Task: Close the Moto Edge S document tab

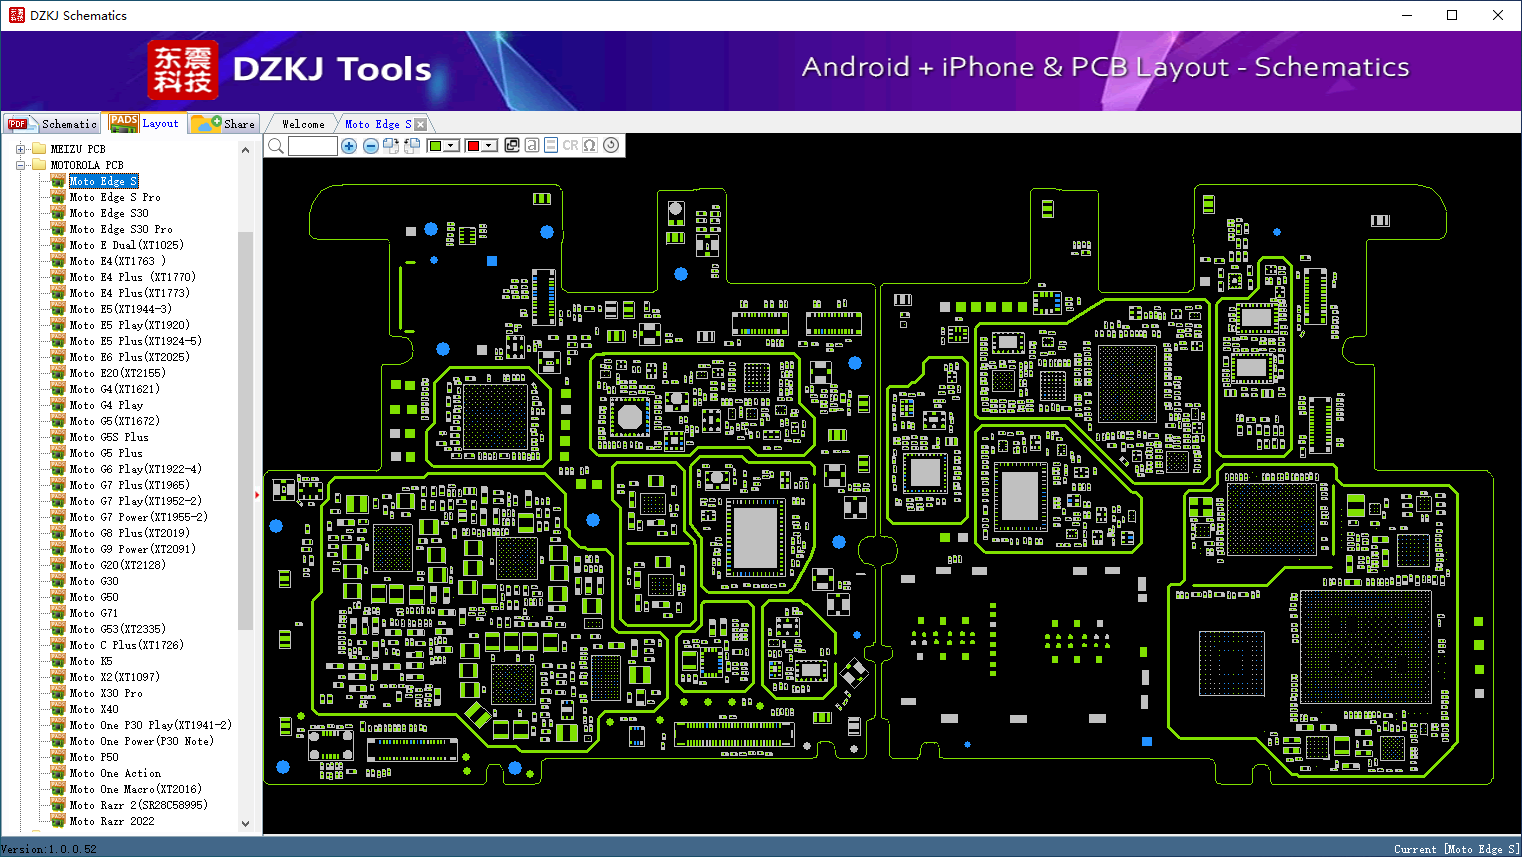Action: pyautogui.click(x=421, y=124)
